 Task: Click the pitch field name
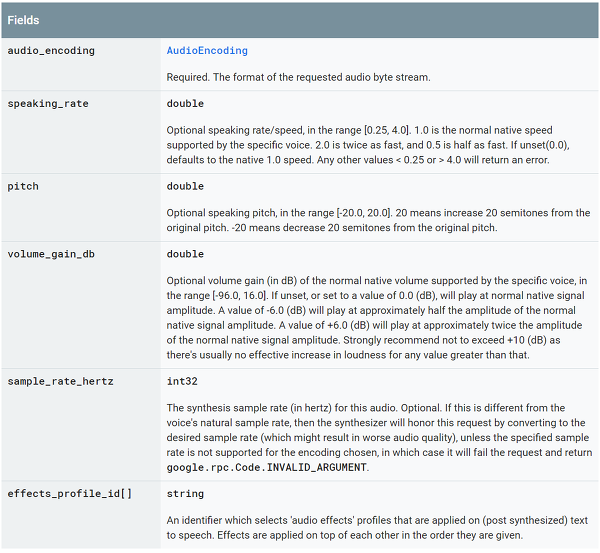pos(23,186)
